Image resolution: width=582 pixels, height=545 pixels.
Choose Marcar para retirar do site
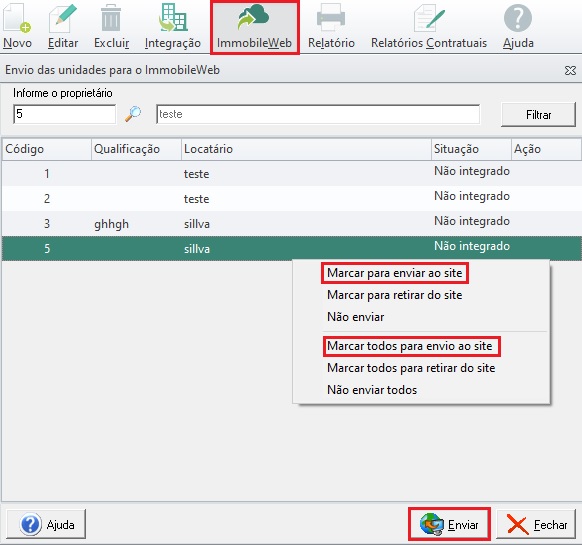[x=395, y=295]
